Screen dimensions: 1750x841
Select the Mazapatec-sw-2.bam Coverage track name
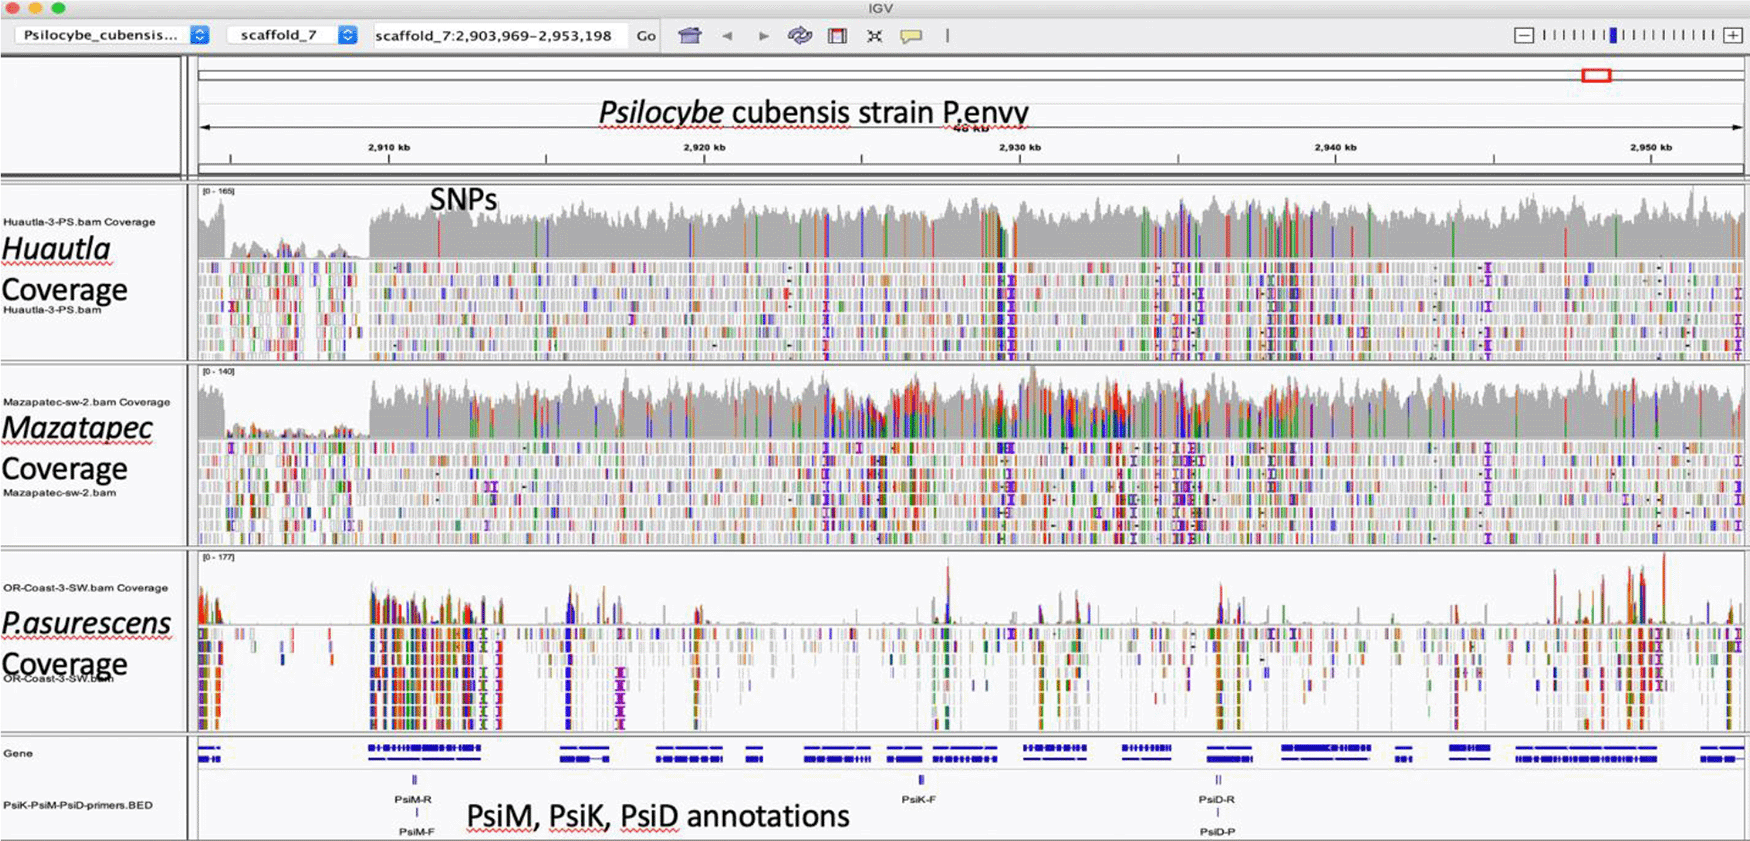pyautogui.click(x=86, y=402)
